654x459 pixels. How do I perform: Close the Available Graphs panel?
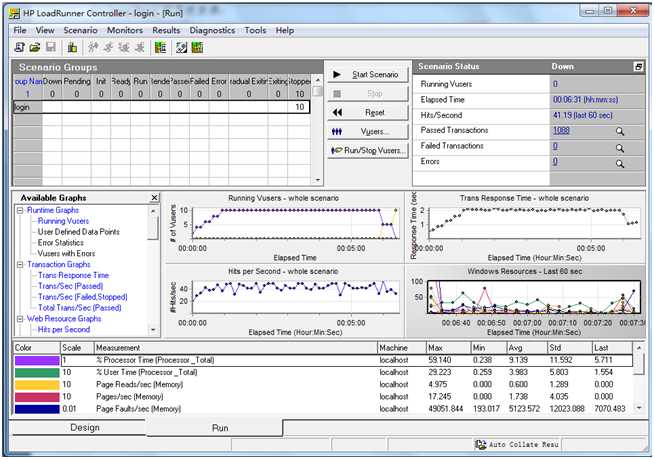pos(154,198)
